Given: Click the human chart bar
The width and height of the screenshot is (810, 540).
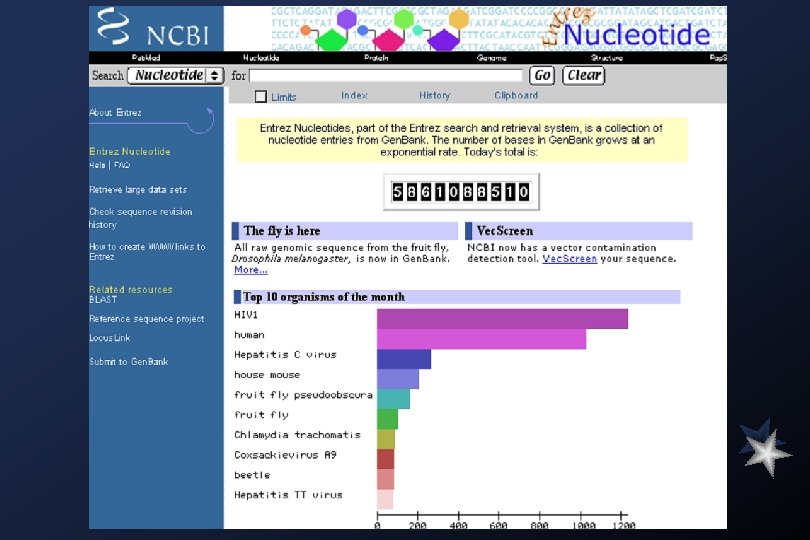Looking at the screenshot, I should pos(481,339).
